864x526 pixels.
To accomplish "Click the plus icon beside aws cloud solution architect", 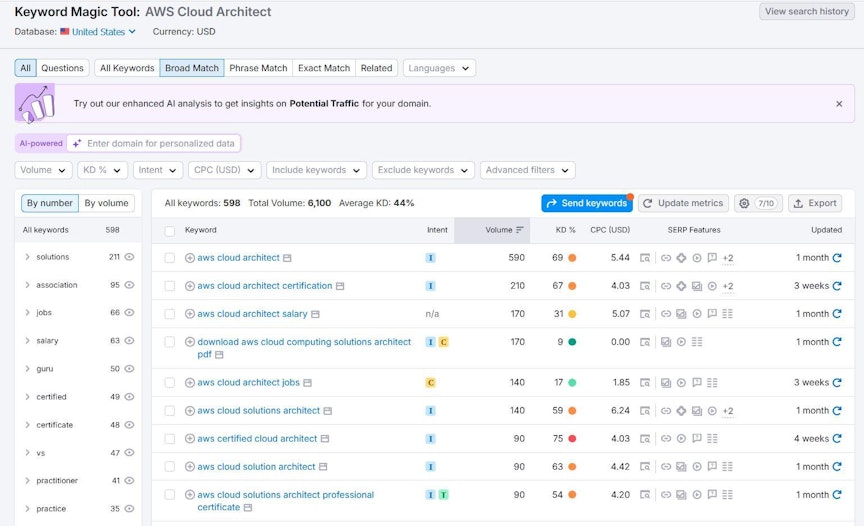I will [x=190, y=467].
